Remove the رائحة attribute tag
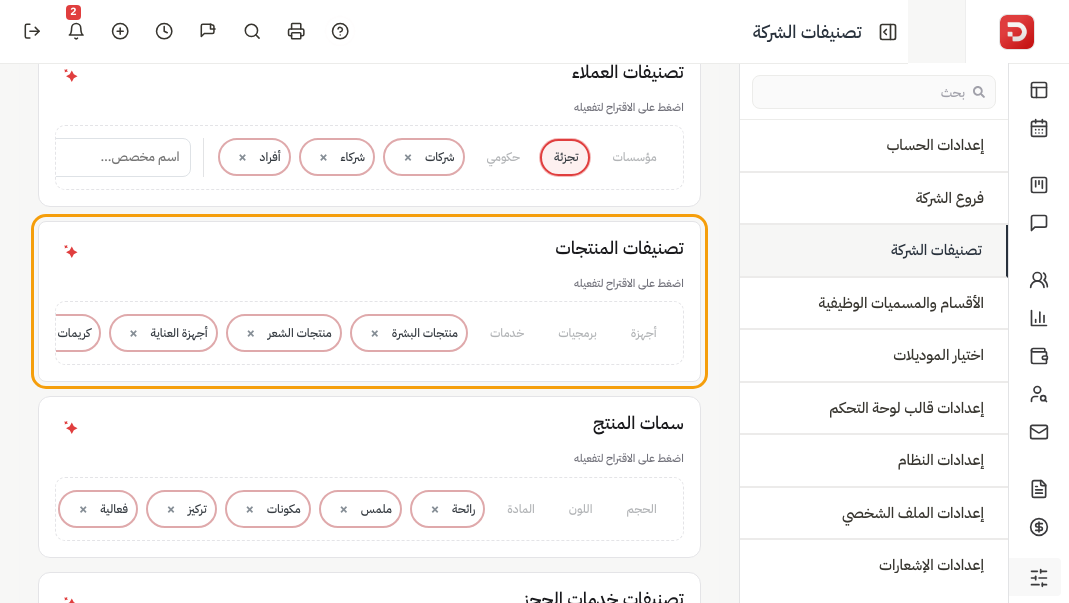This screenshot has height=603, width=1069. [x=434, y=510]
